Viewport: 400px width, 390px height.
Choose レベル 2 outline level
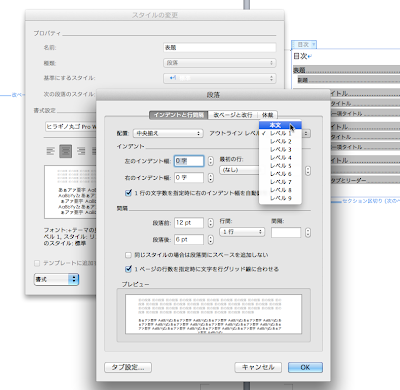point(280,141)
